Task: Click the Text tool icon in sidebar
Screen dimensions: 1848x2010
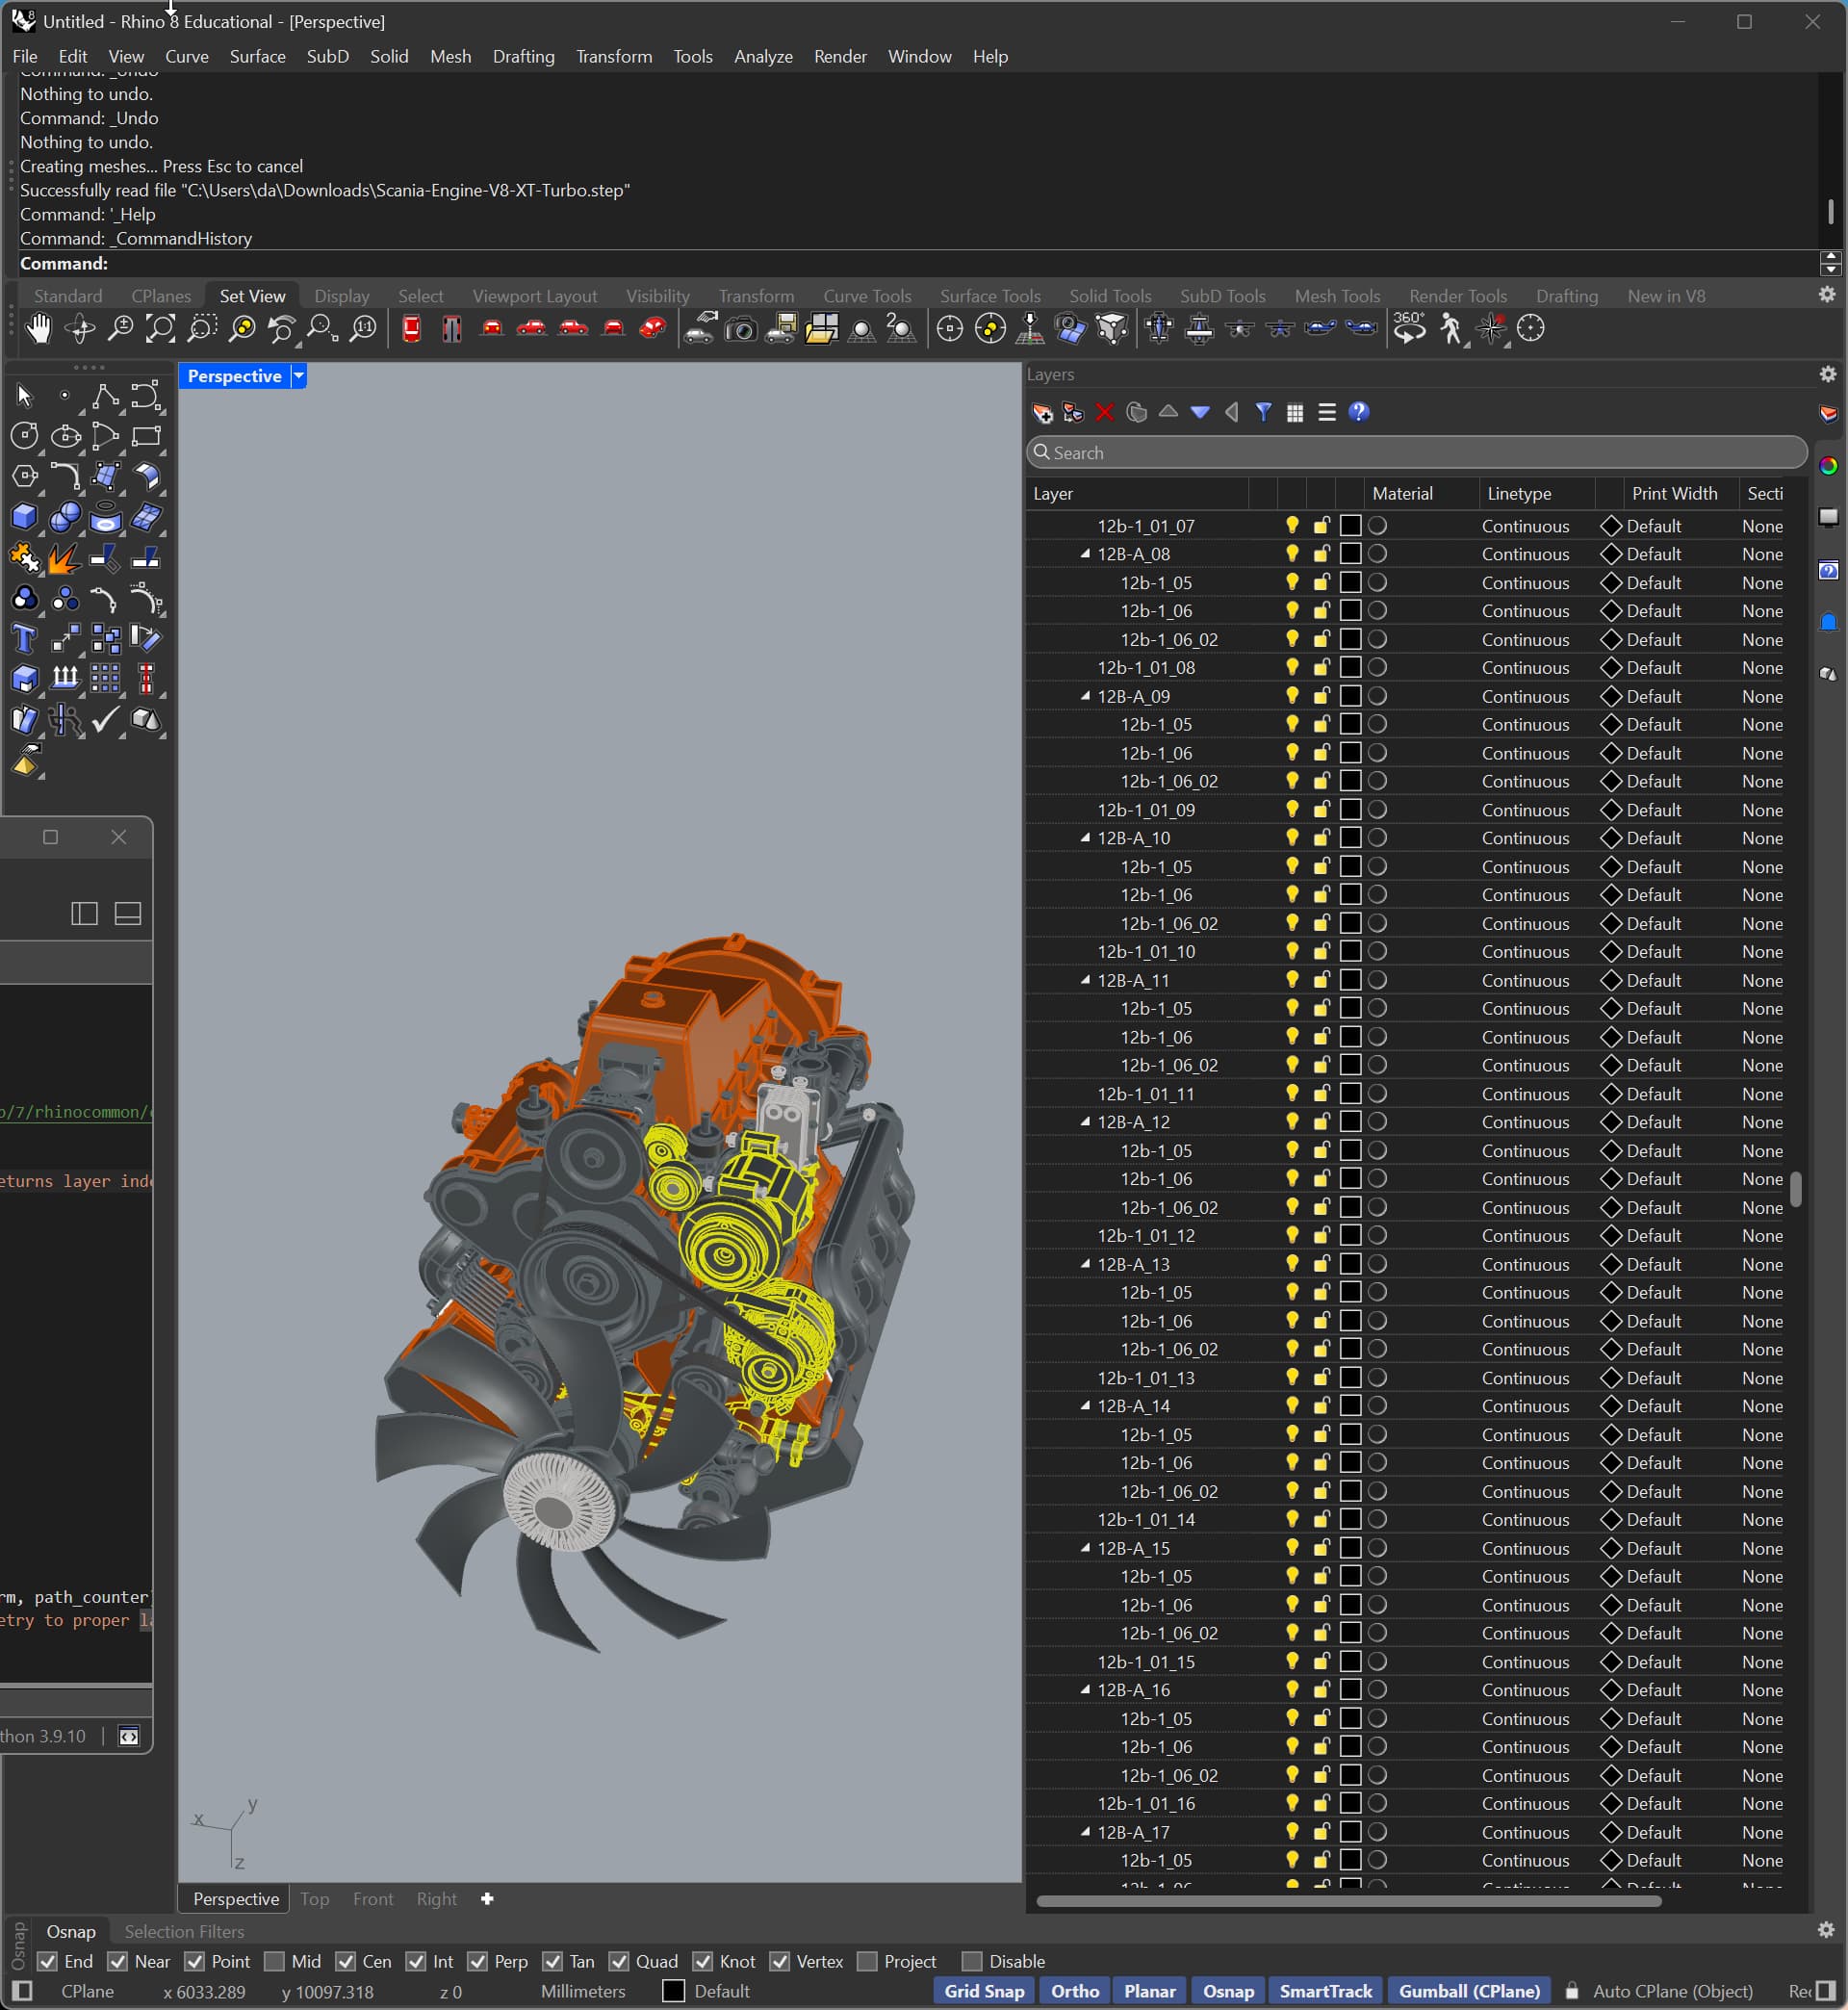Action: [24, 638]
